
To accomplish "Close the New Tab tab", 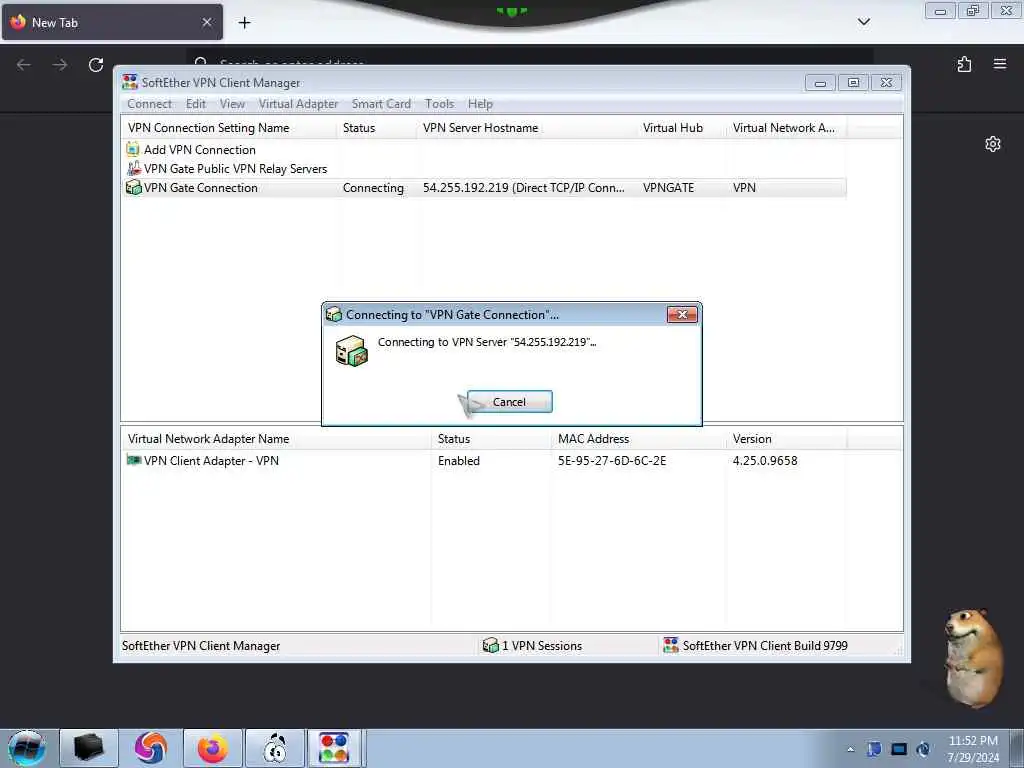I will pyautogui.click(x=206, y=22).
